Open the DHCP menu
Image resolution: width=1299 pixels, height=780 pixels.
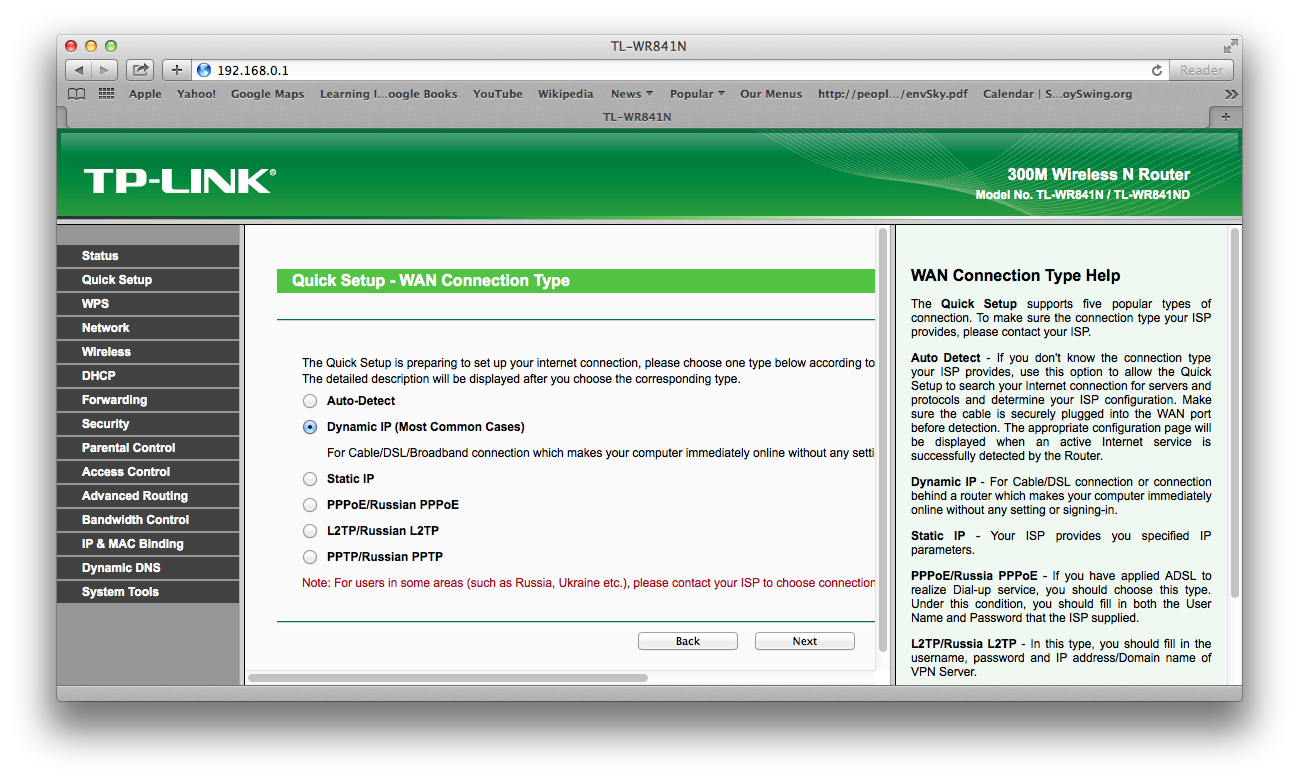click(148, 376)
